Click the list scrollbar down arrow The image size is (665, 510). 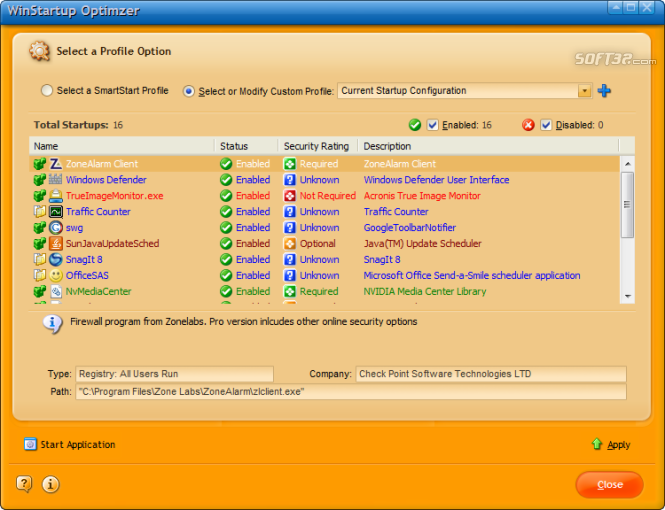point(628,296)
